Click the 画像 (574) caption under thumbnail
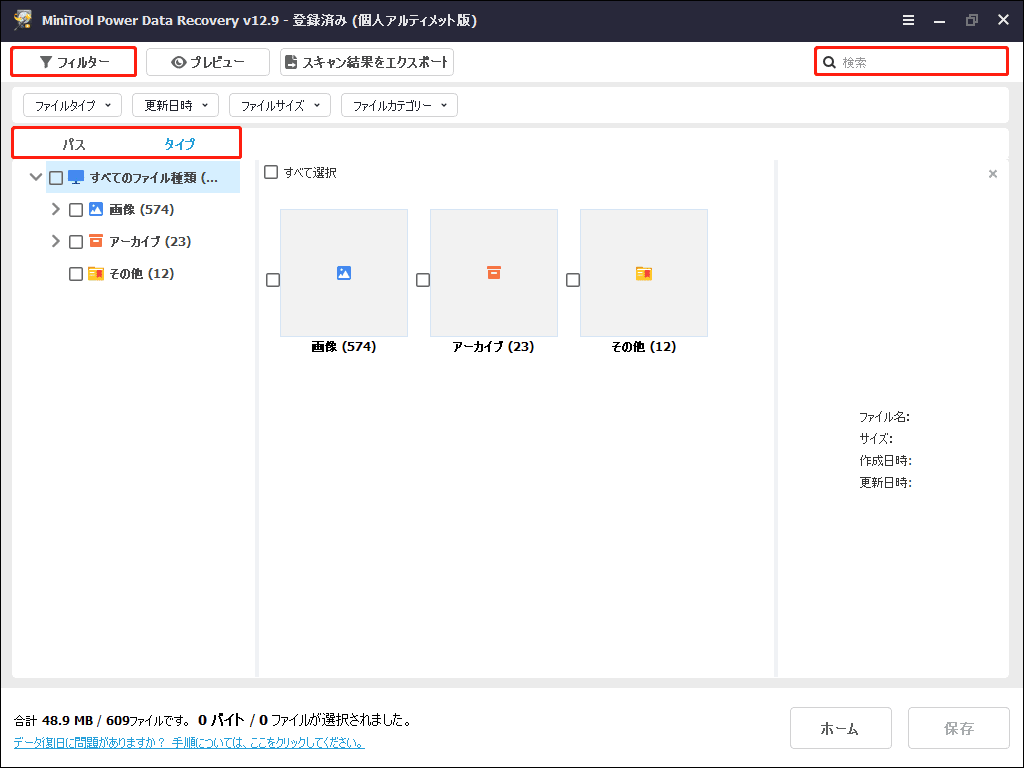 click(x=344, y=347)
